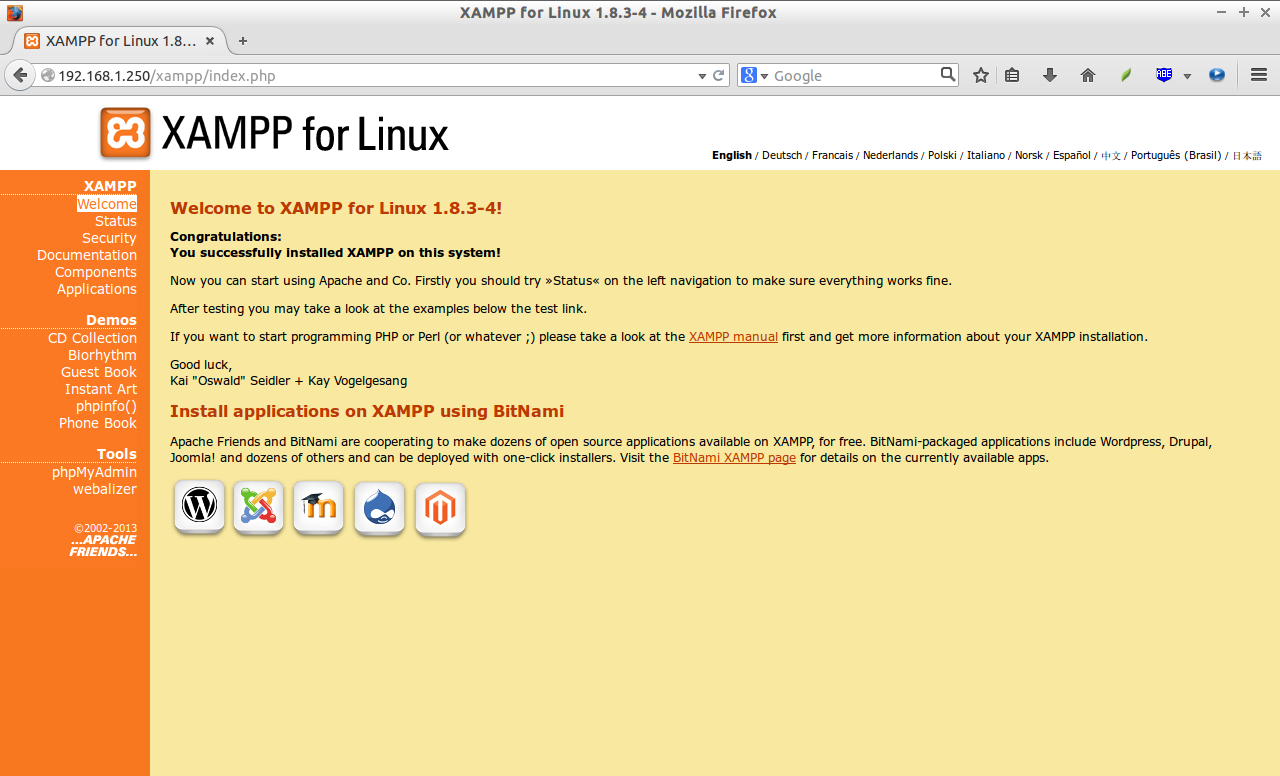Switch language to Nederlands
The image size is (1280, 776).
pos(890,155)
